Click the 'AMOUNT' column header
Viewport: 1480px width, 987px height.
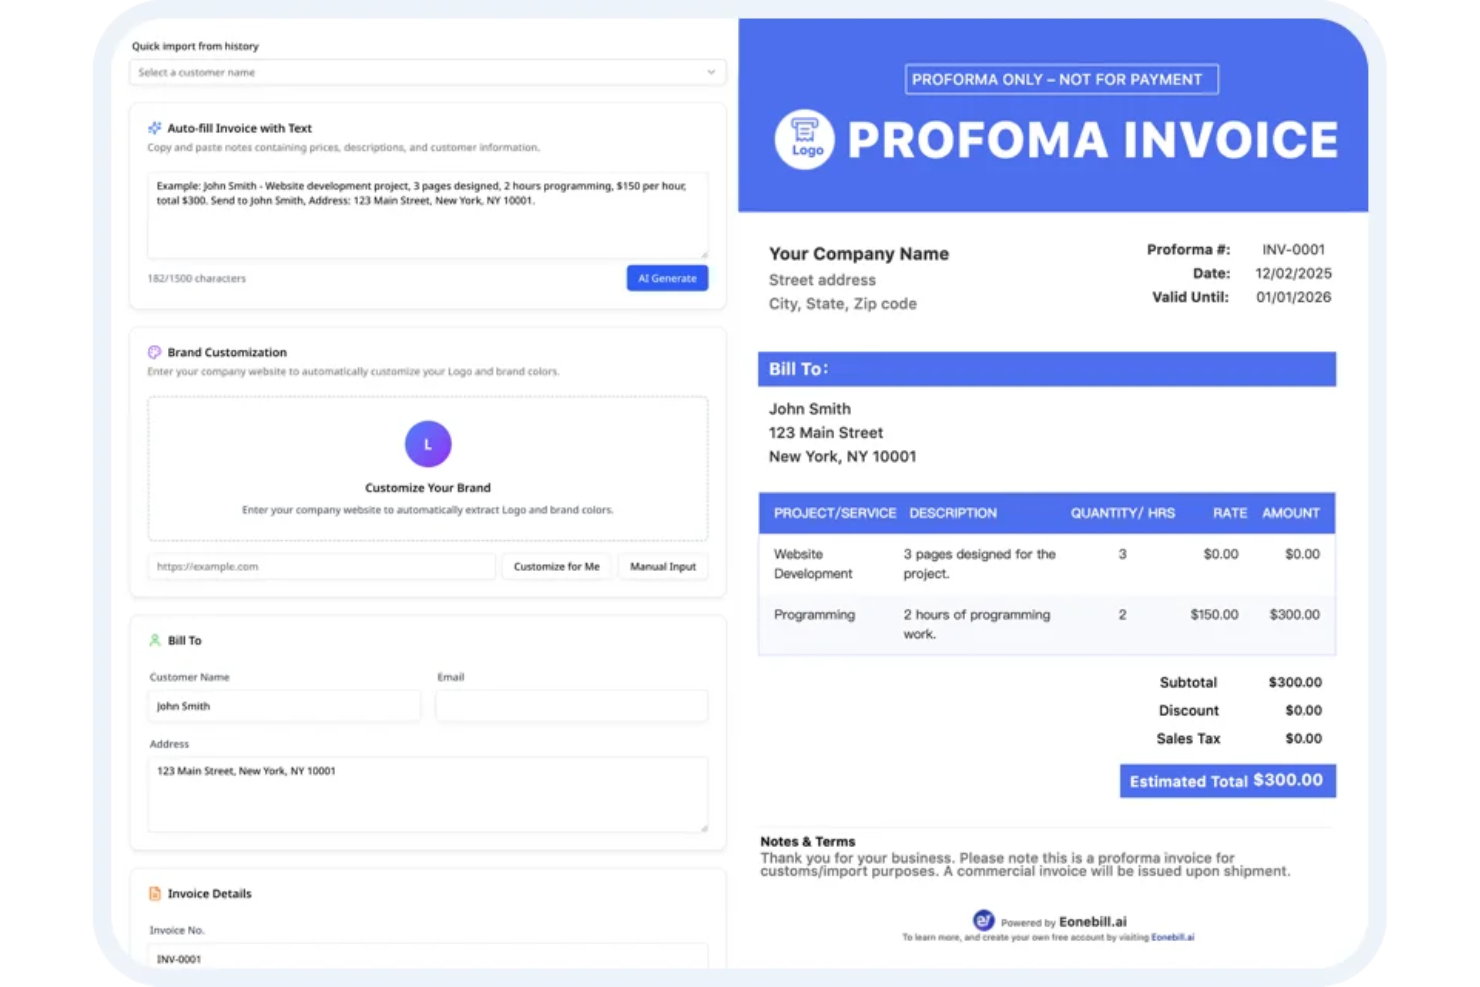click(x=1291, y=513)
